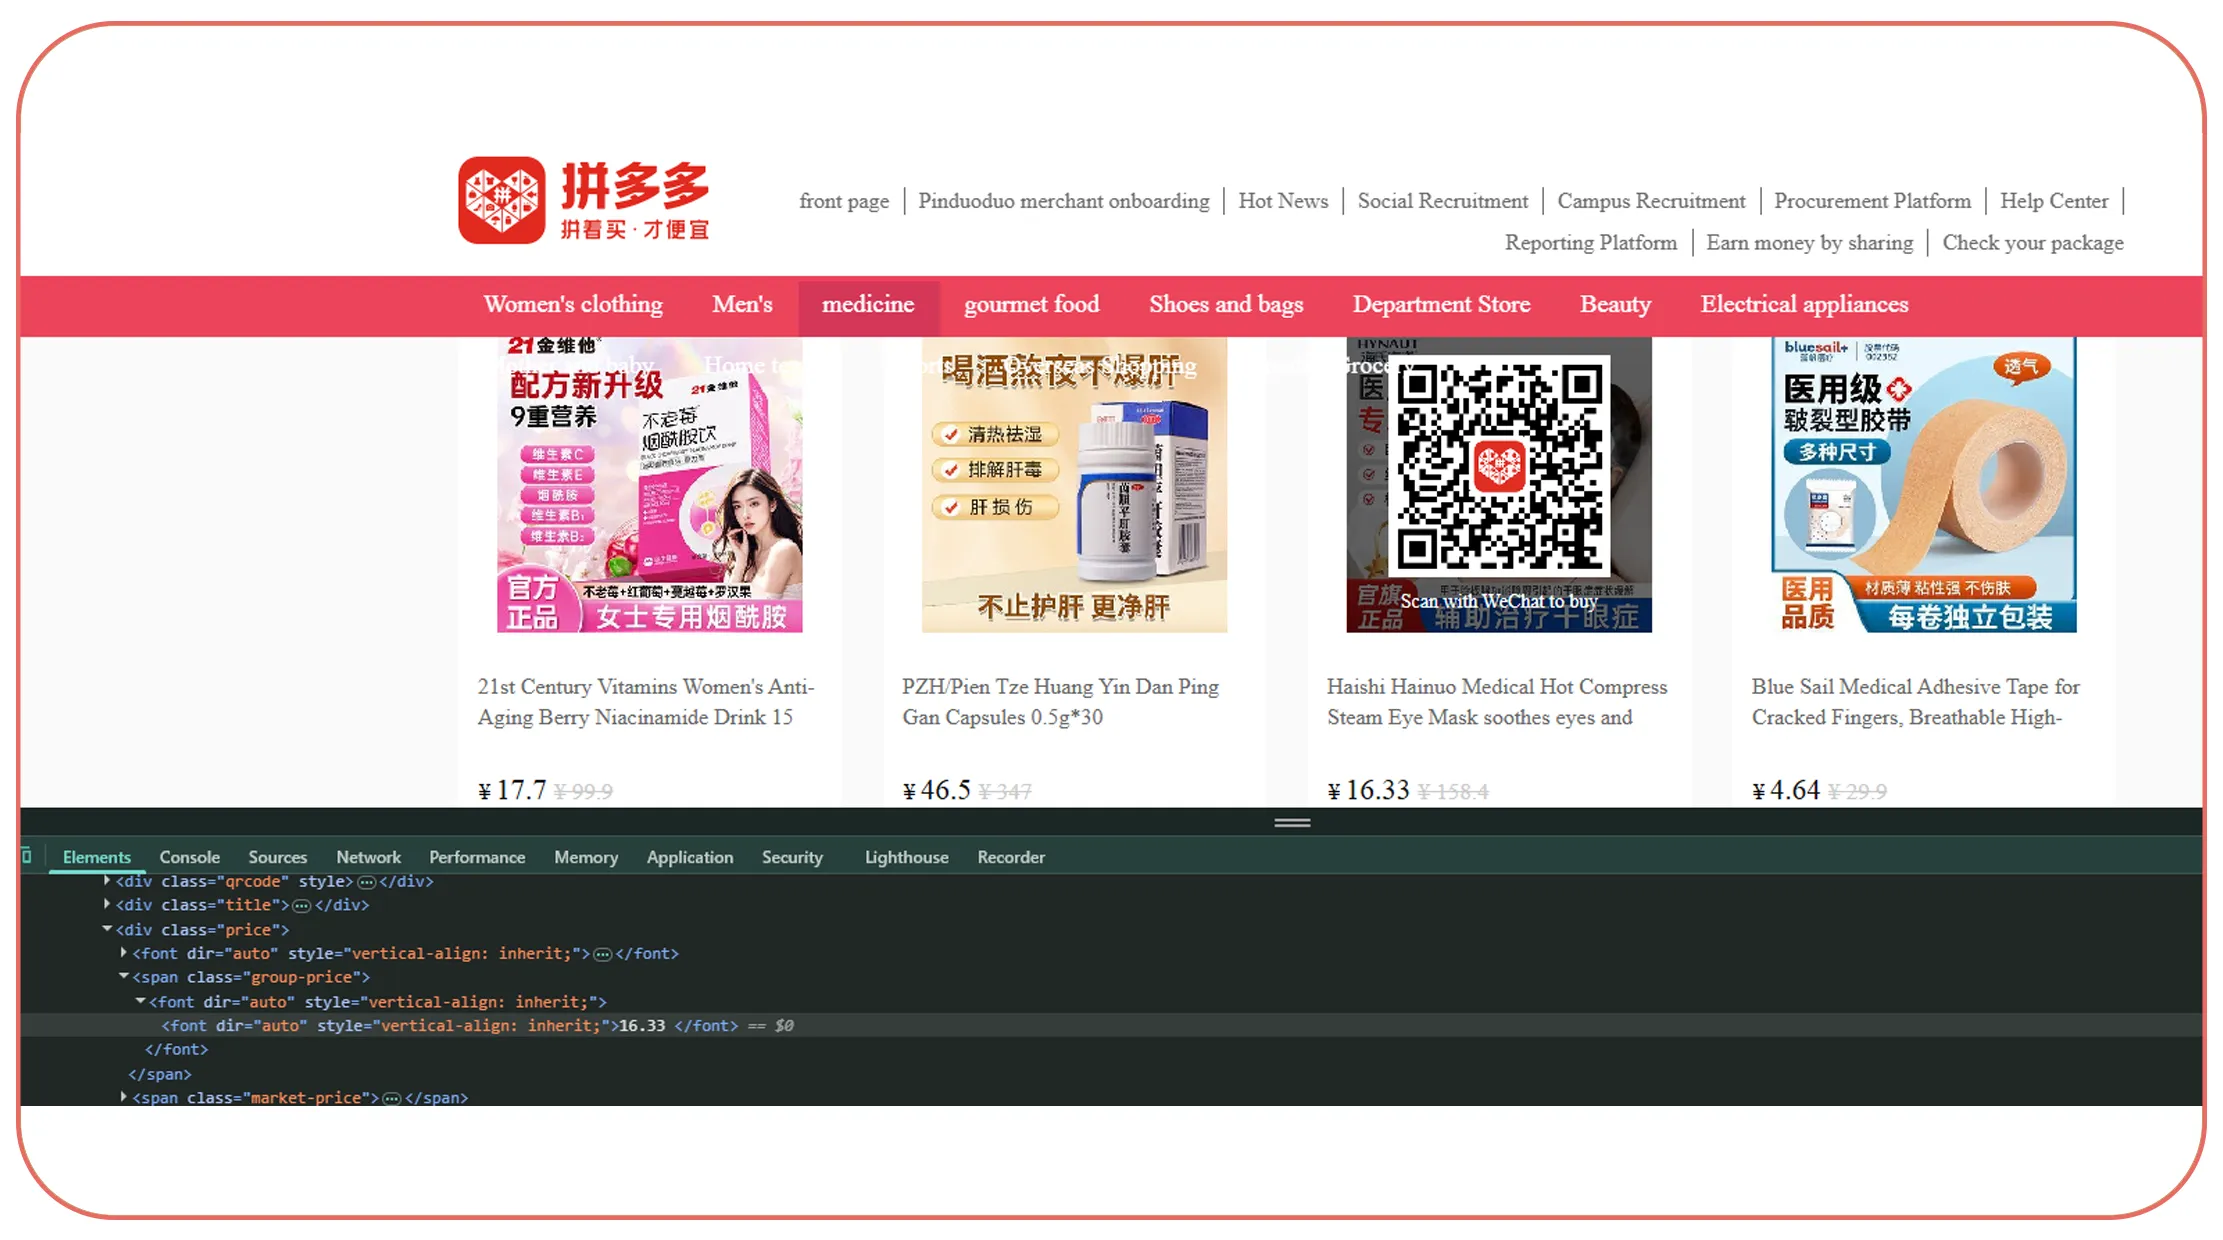Select Beauty category
This screenshot has width=2223, height=1240.
coord(1615,304)
